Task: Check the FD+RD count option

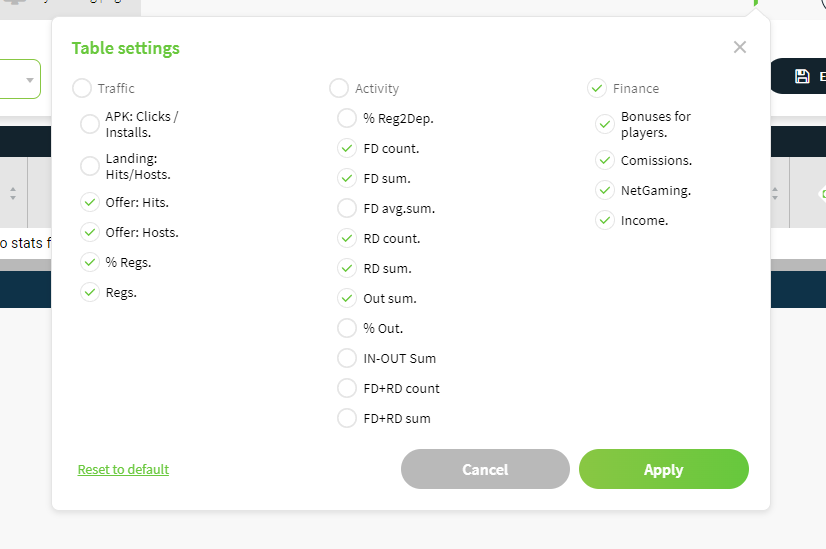Action: coord(347,388)
